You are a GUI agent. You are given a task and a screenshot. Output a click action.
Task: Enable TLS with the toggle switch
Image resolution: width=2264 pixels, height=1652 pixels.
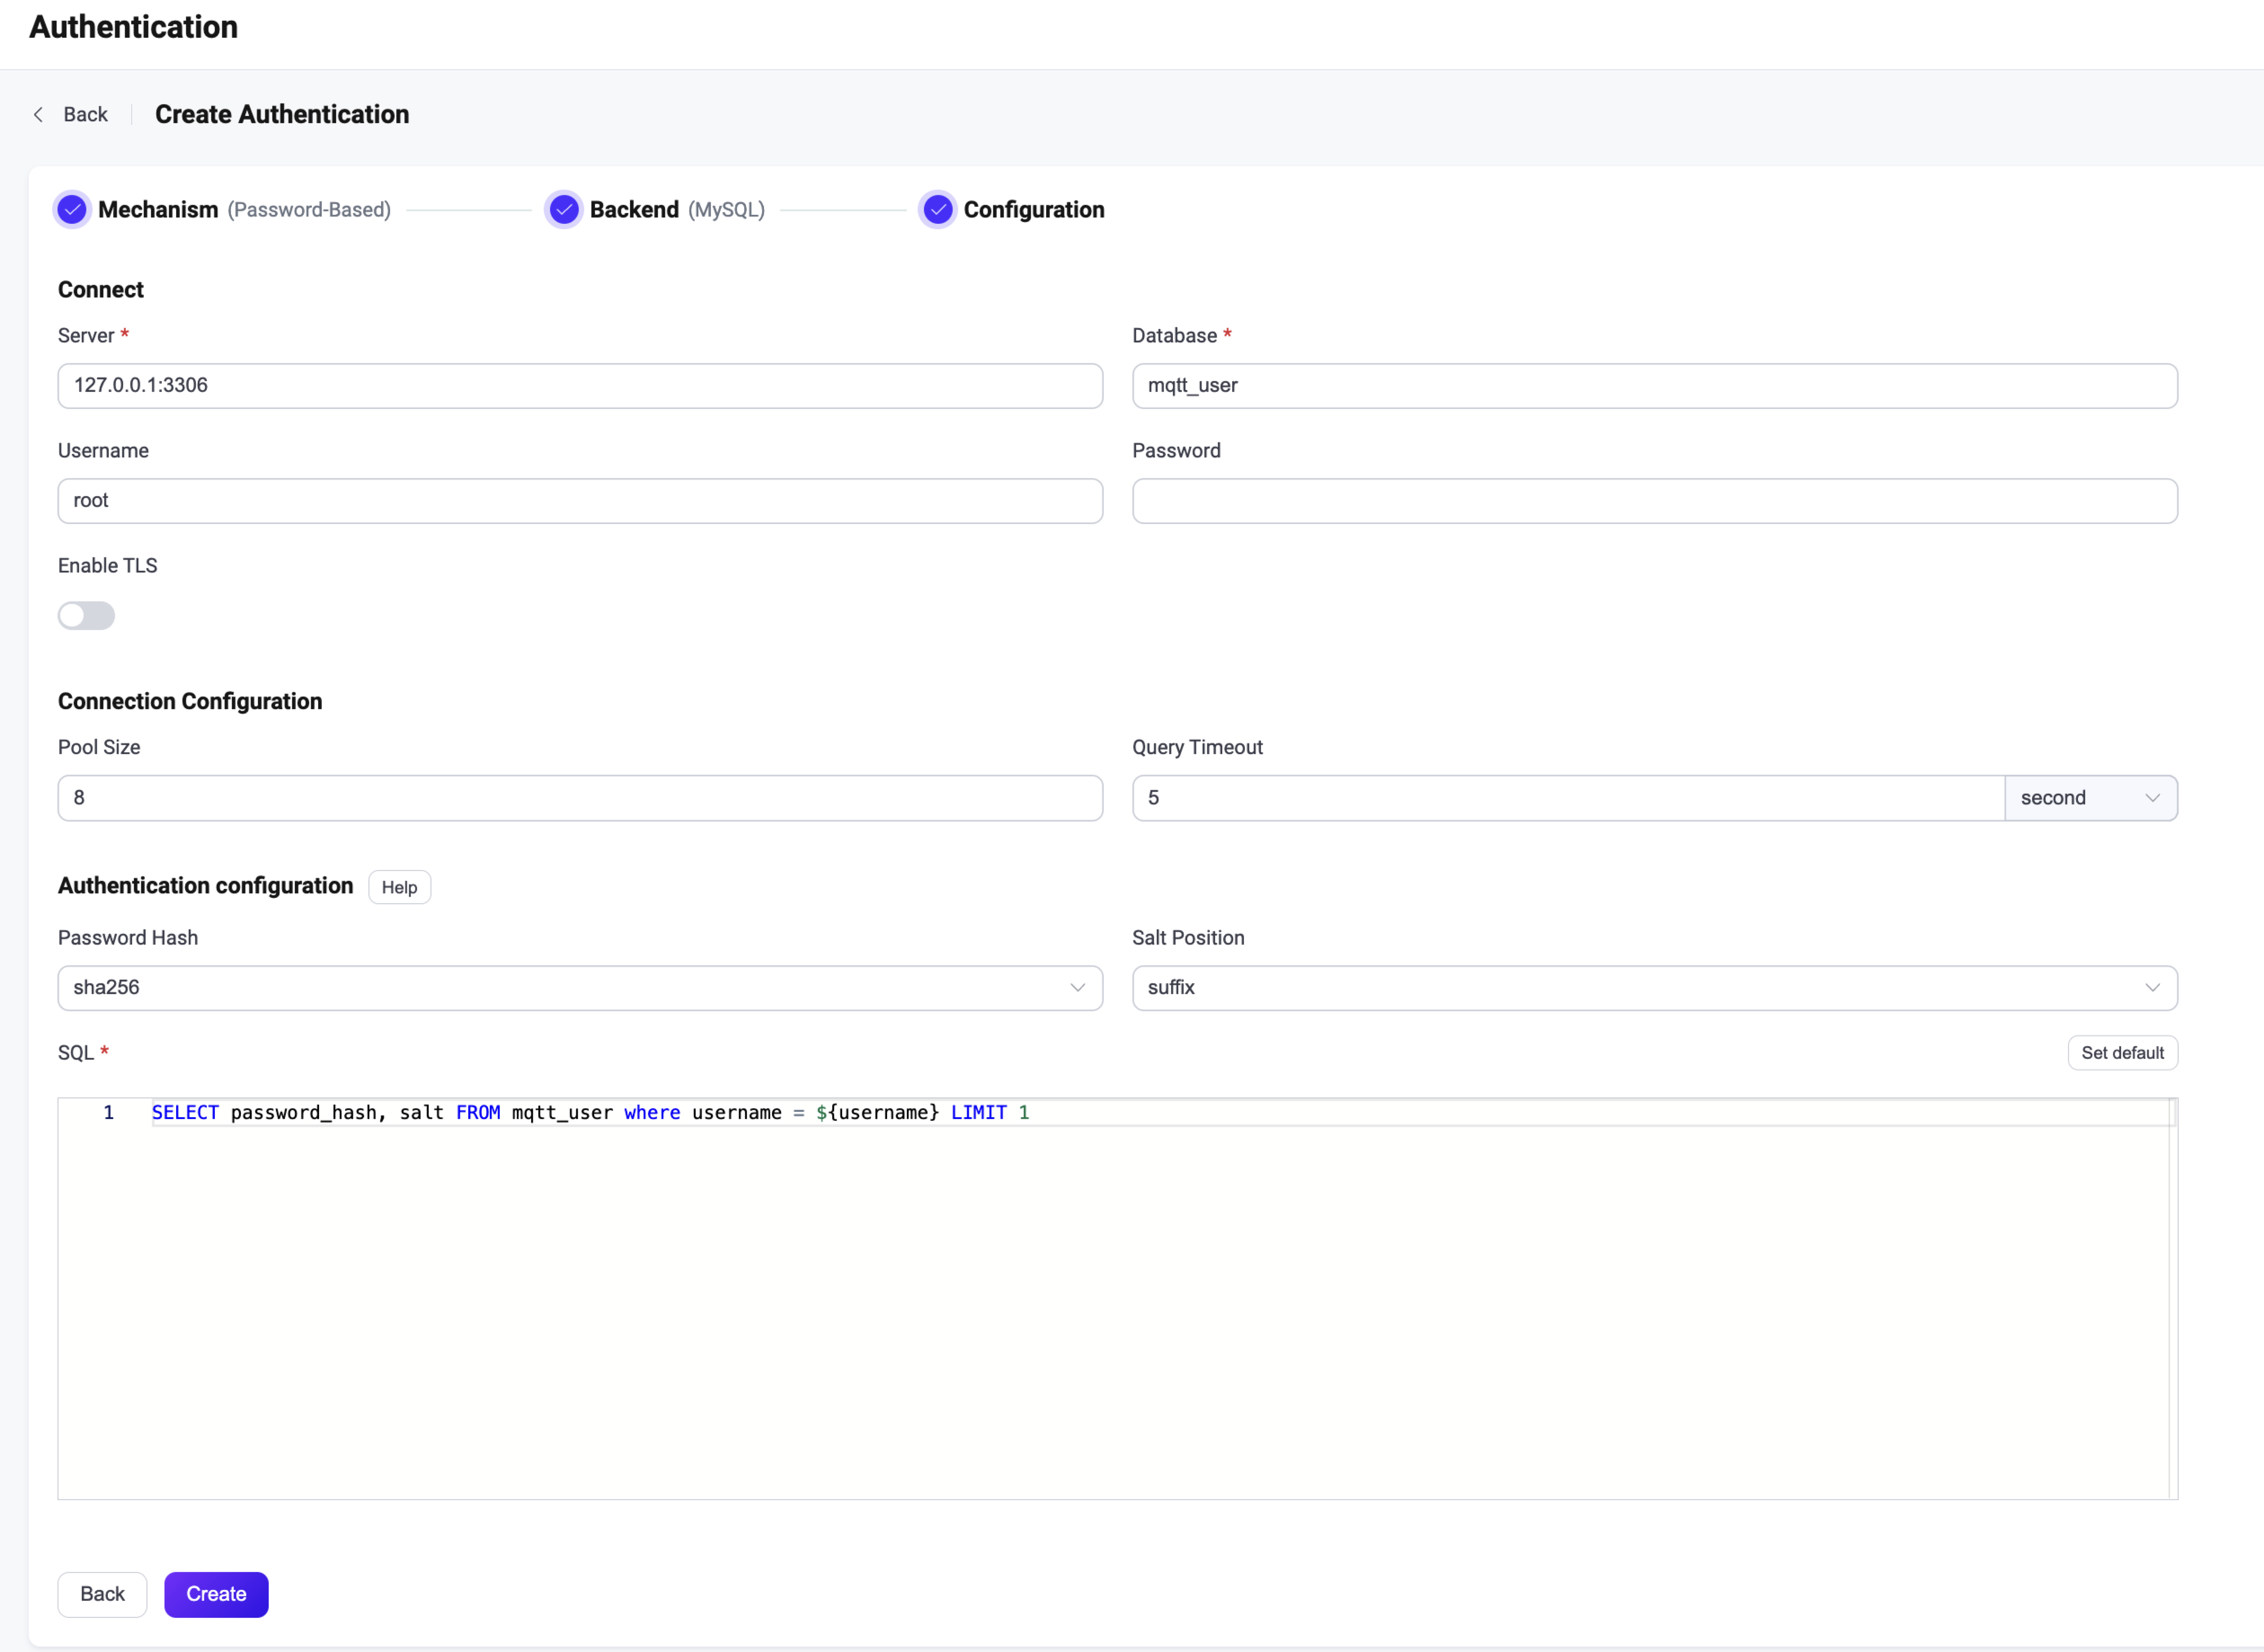86,615
